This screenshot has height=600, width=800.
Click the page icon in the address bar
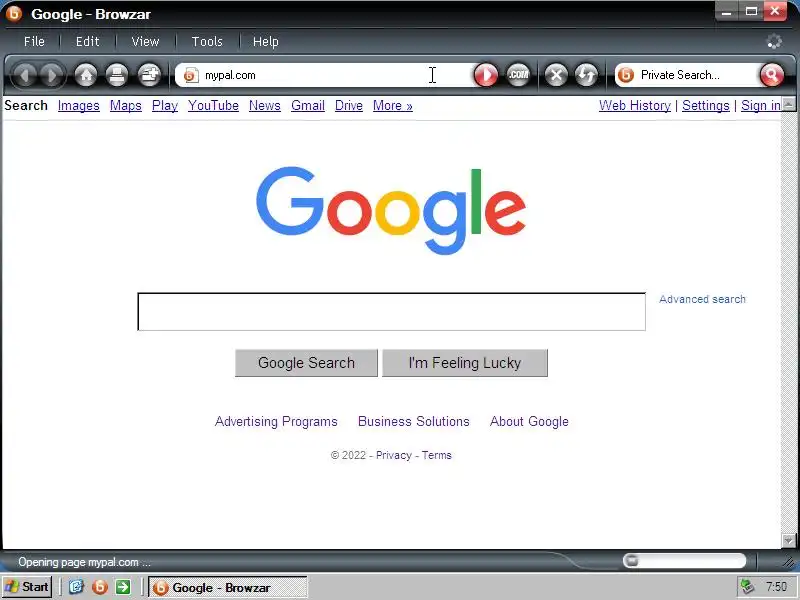190,76
